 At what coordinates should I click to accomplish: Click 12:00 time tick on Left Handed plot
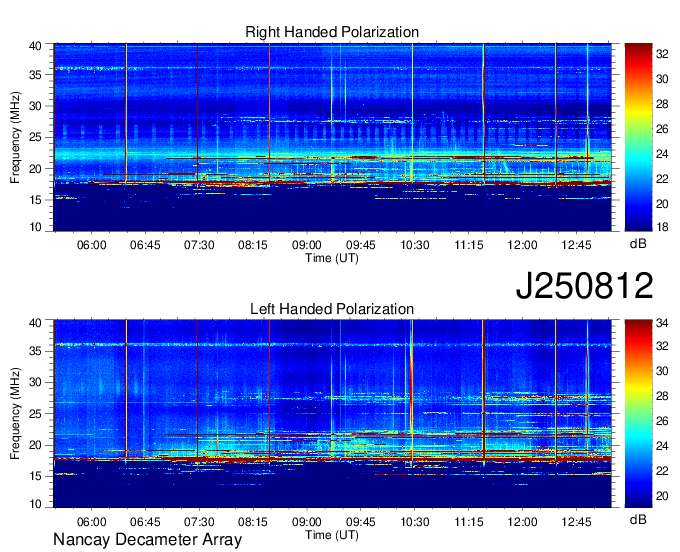click(x=523, y=522)
